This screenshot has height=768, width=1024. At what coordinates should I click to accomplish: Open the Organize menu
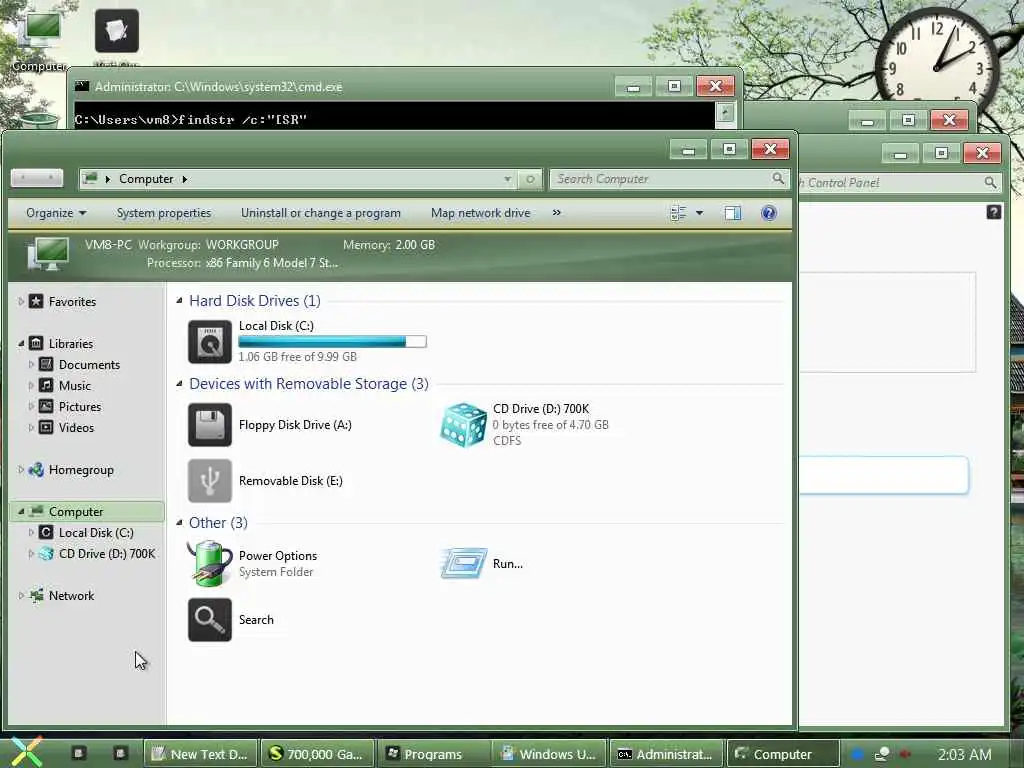point(56,213)
